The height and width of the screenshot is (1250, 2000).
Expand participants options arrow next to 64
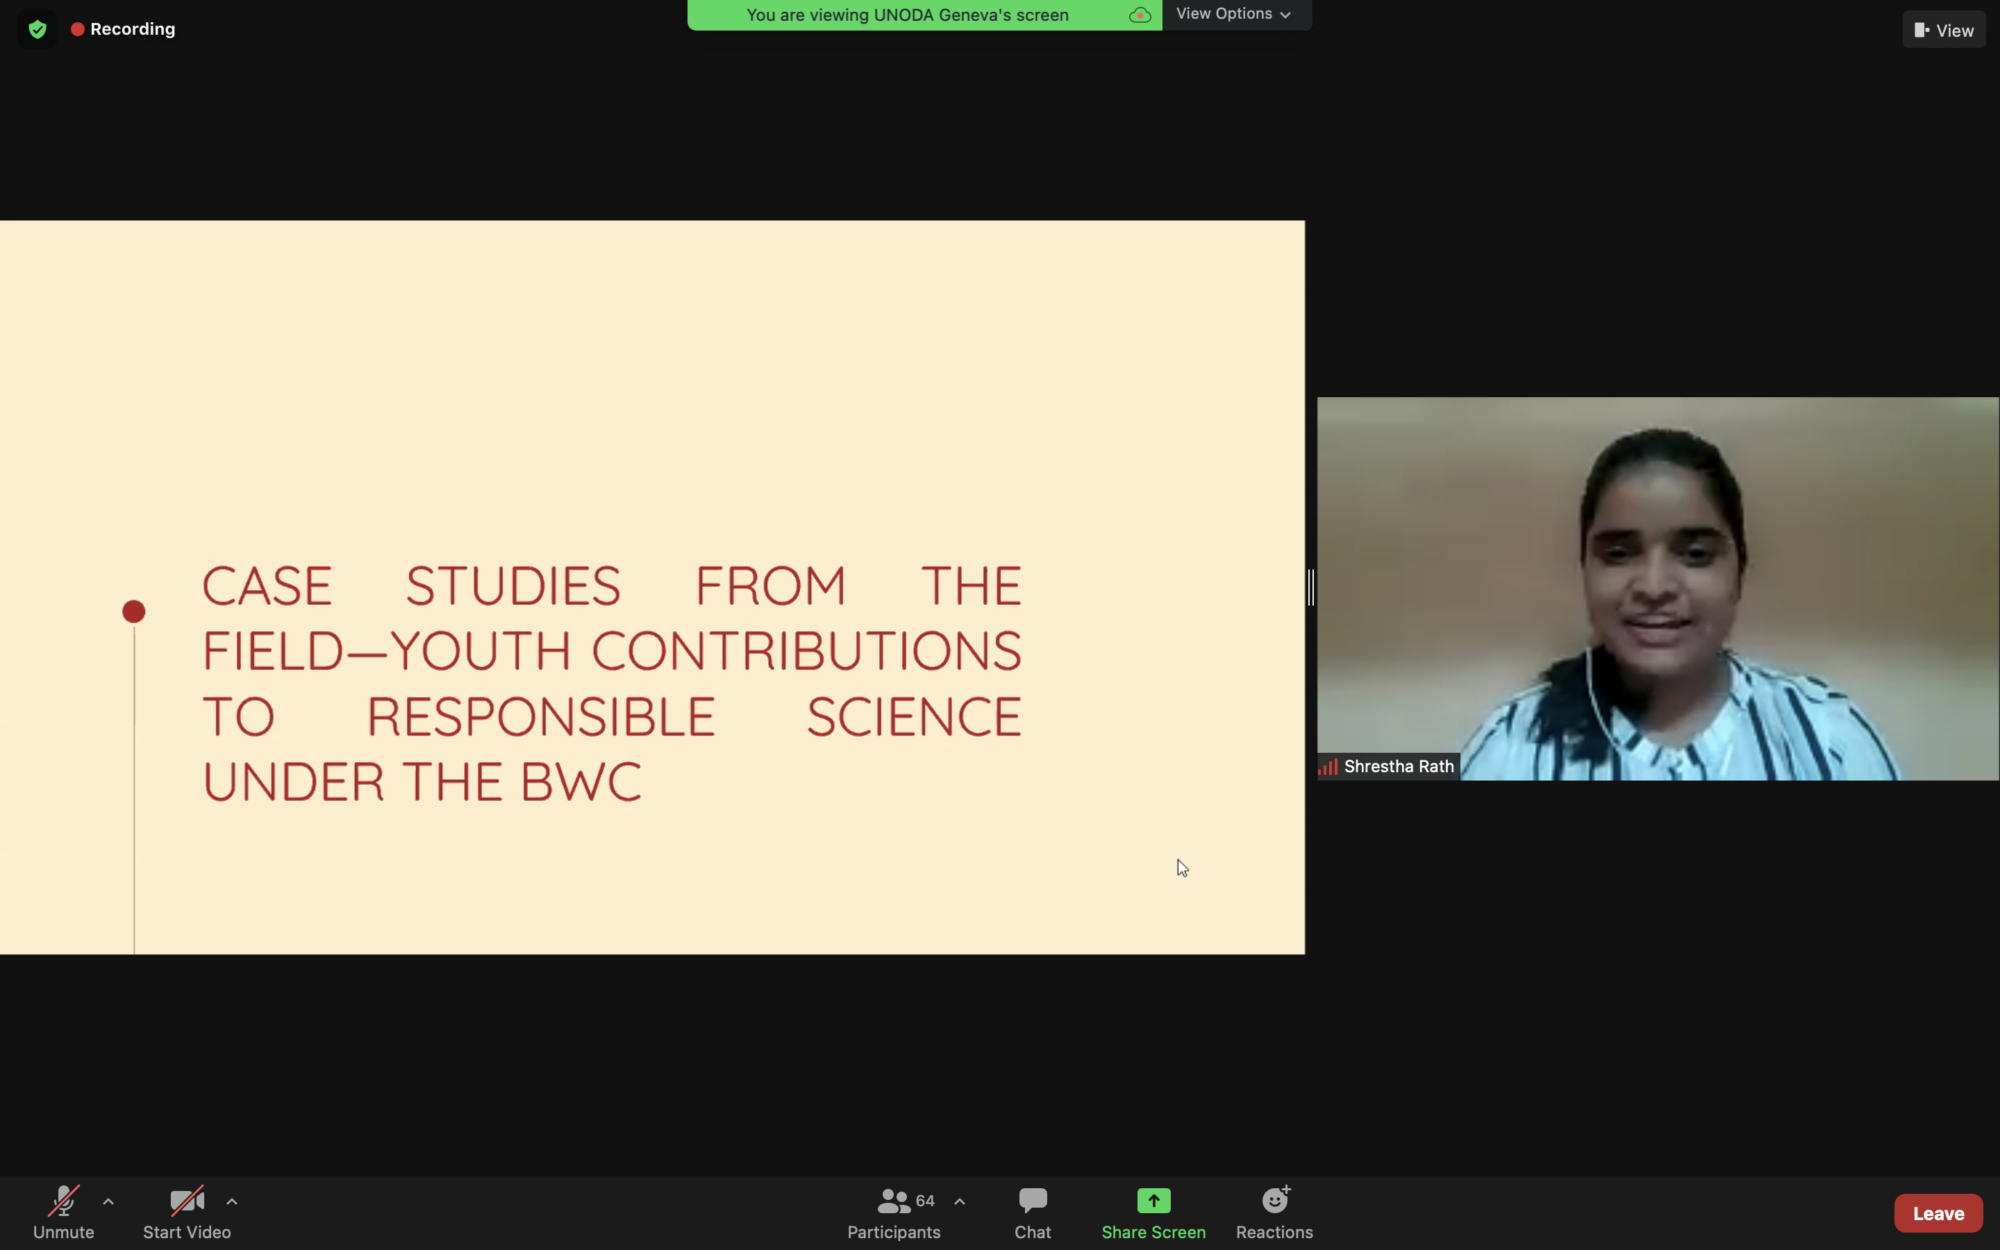pyautogui.click(x=959, y=1201)
